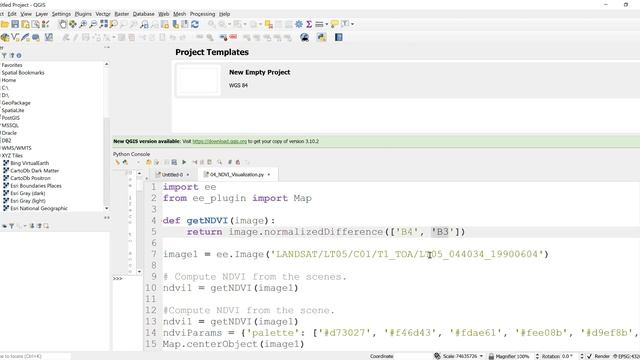
Task: Click the Run Script play icon
Action: (x=184, y=162)
